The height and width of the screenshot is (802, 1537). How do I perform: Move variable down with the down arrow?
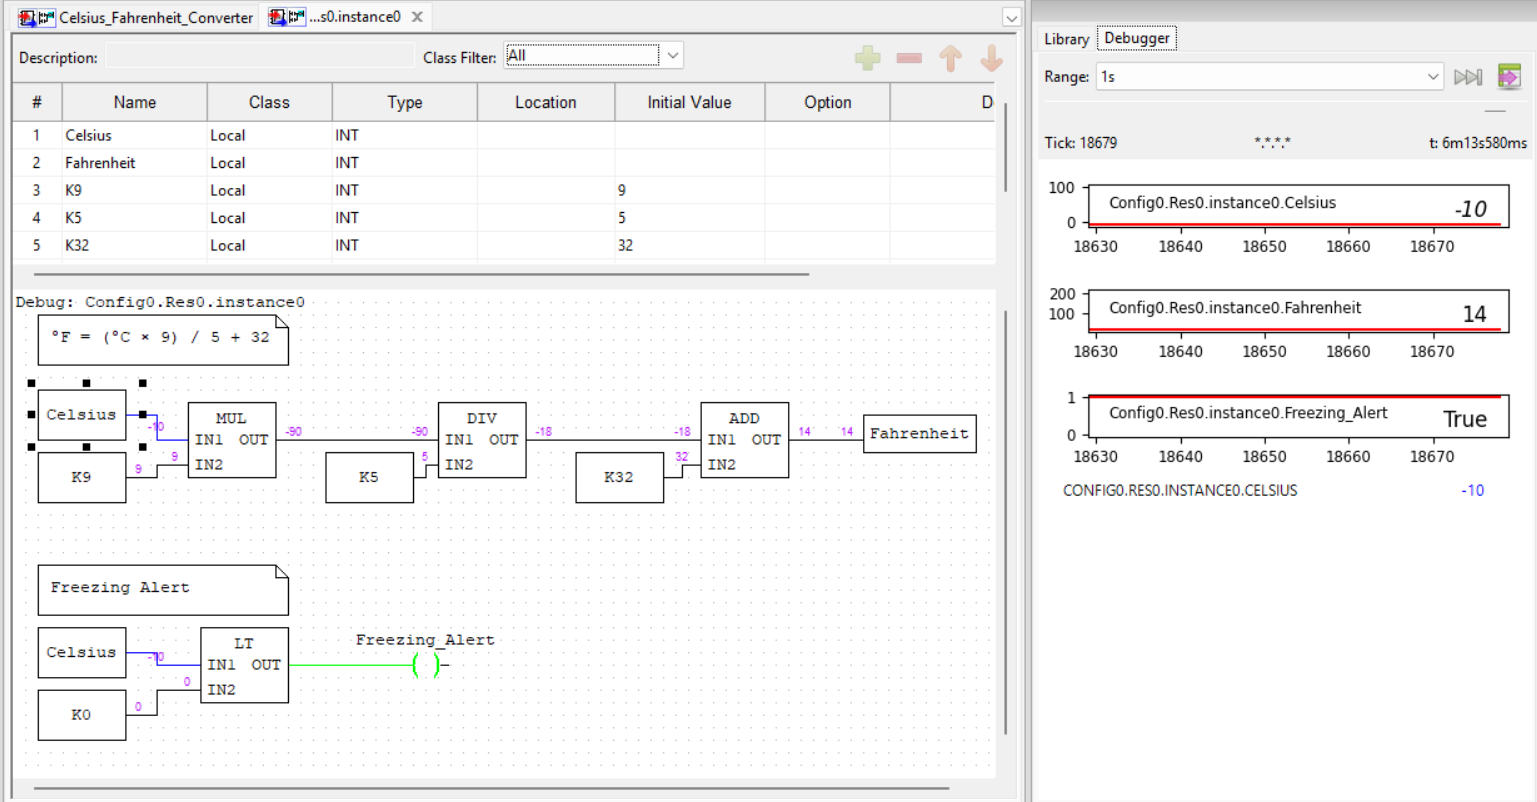pyautogui.click(x=991, y=58)
